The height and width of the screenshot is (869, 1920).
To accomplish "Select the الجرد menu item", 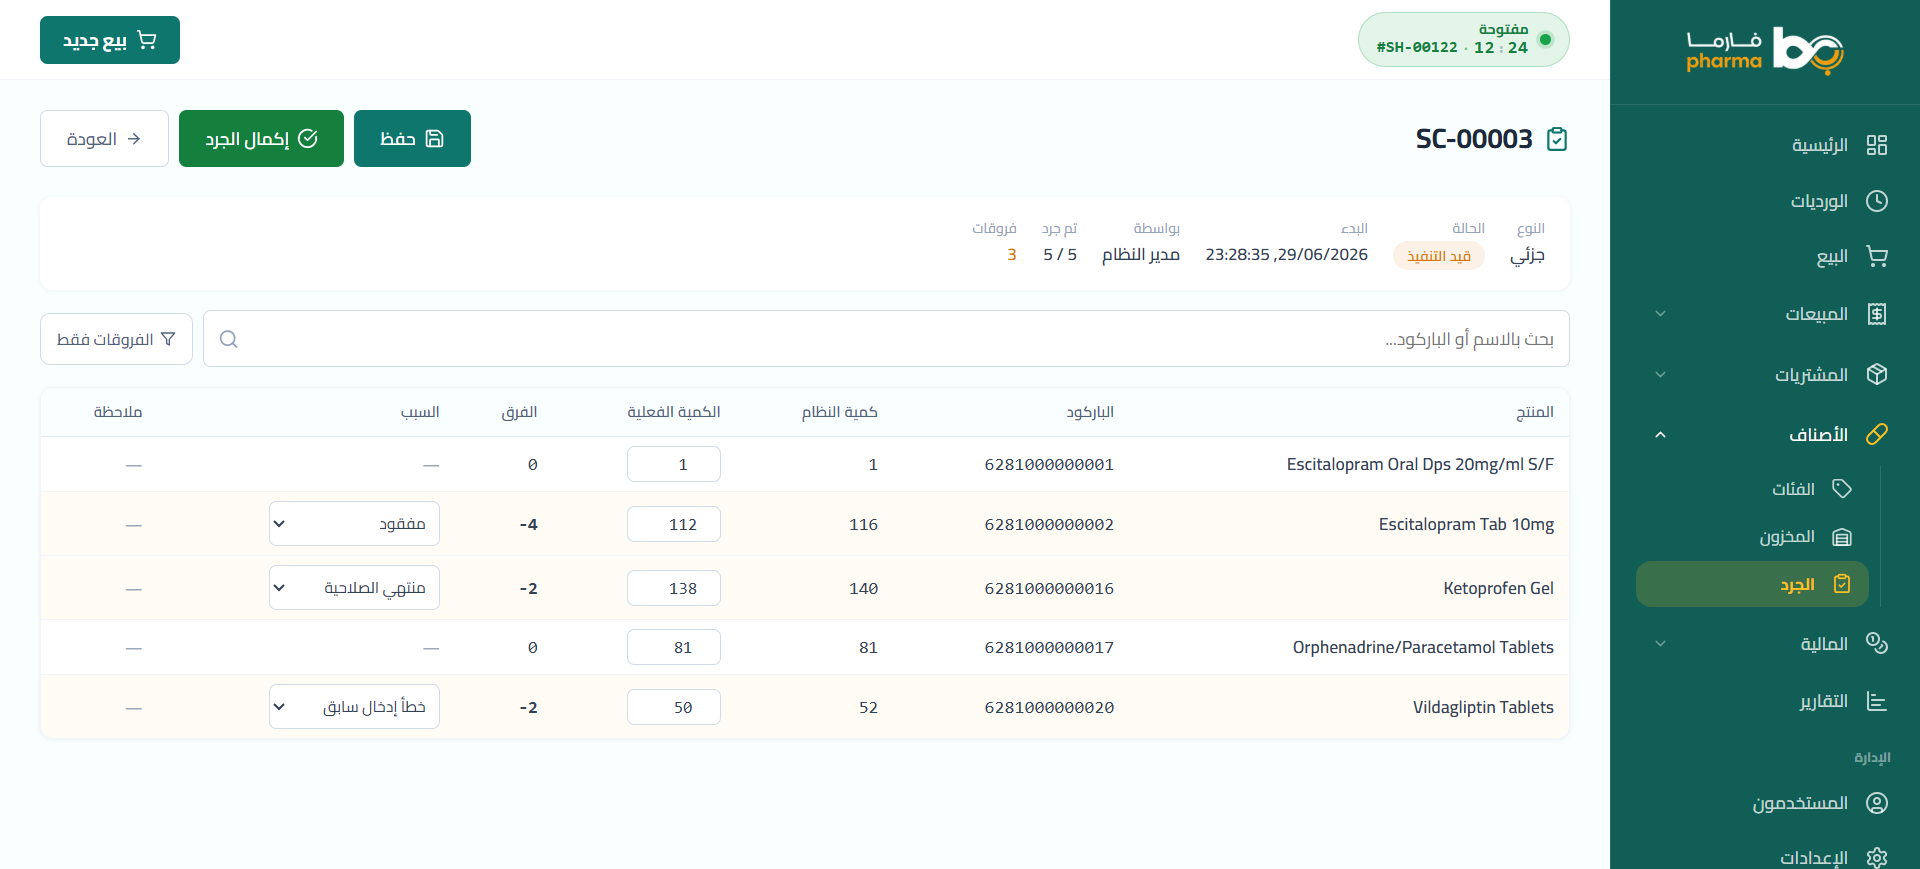I will tap(1752, 584).
